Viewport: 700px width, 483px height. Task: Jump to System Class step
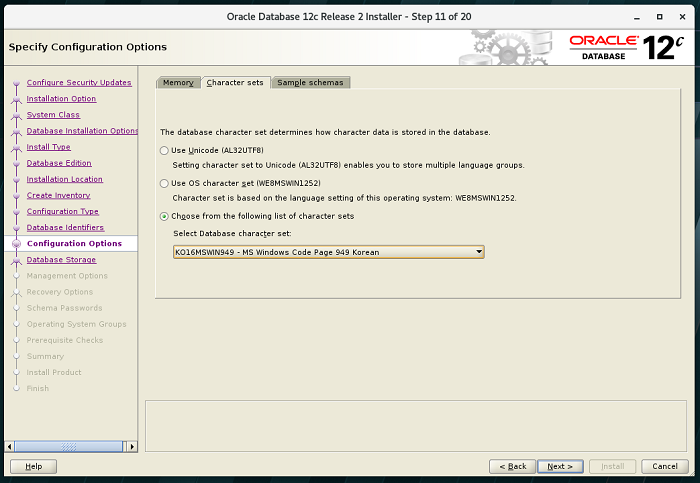tap(53, 115)
